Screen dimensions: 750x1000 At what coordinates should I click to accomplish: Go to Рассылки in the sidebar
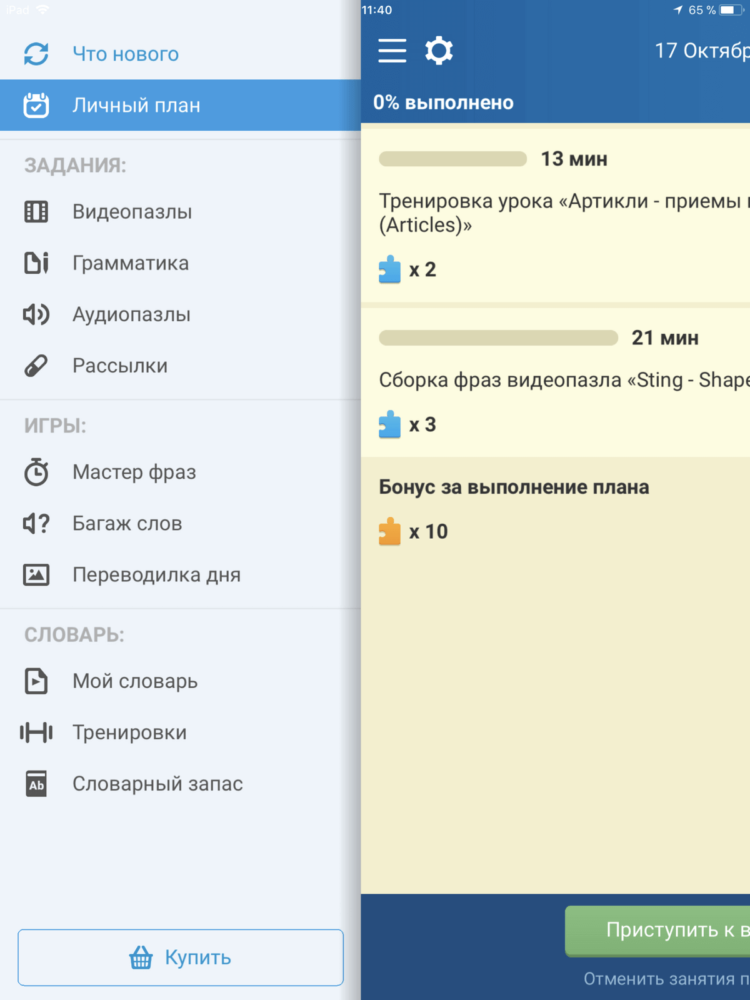click(180, 365)
